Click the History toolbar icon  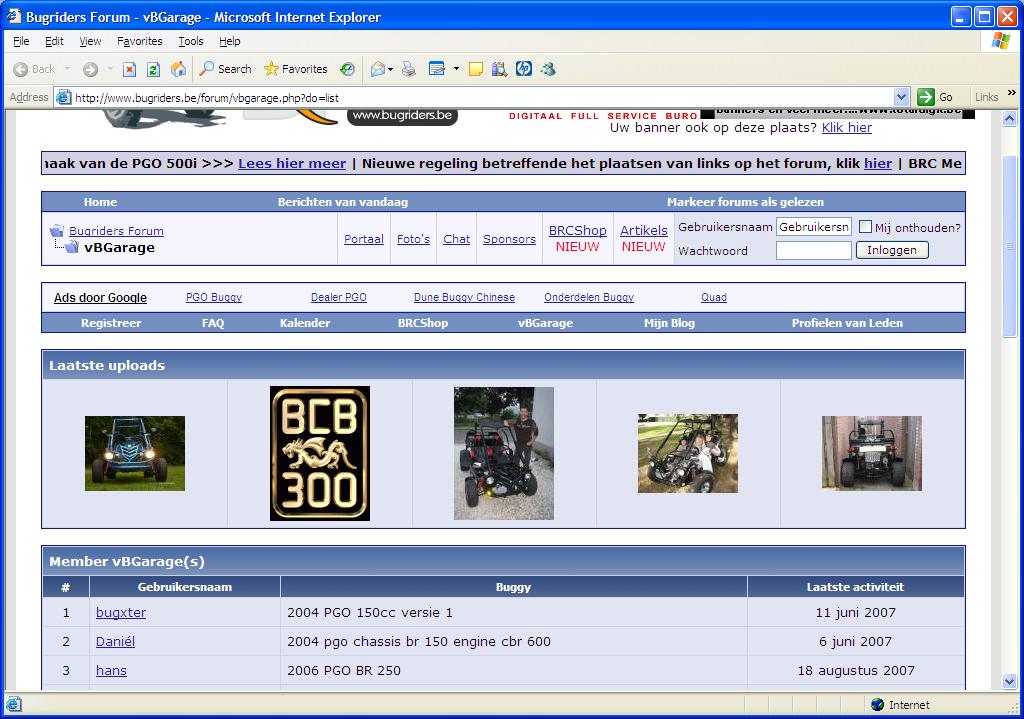tap(347, 69)
